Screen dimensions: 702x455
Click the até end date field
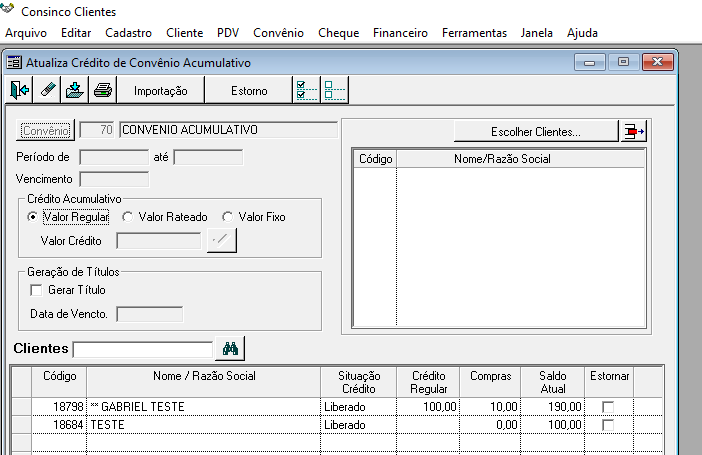(x=208, y=157)
